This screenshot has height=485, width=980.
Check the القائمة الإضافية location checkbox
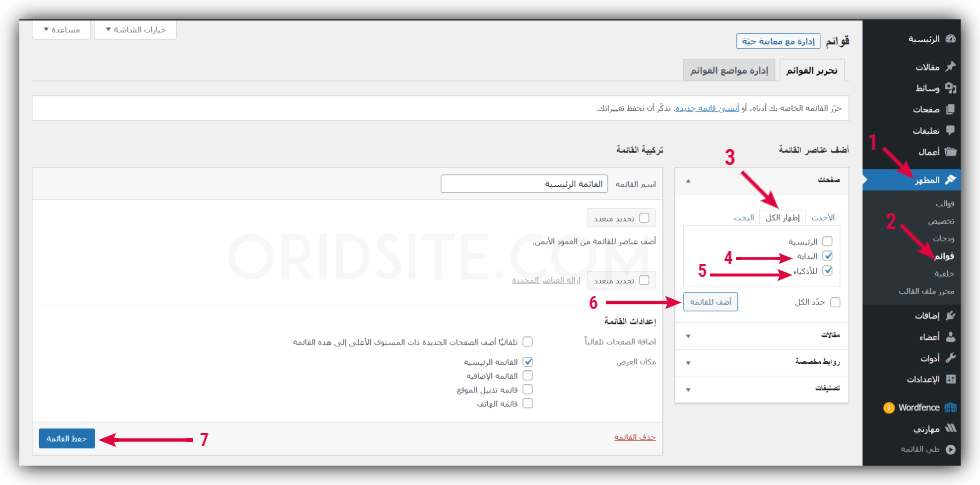point(528,376)
